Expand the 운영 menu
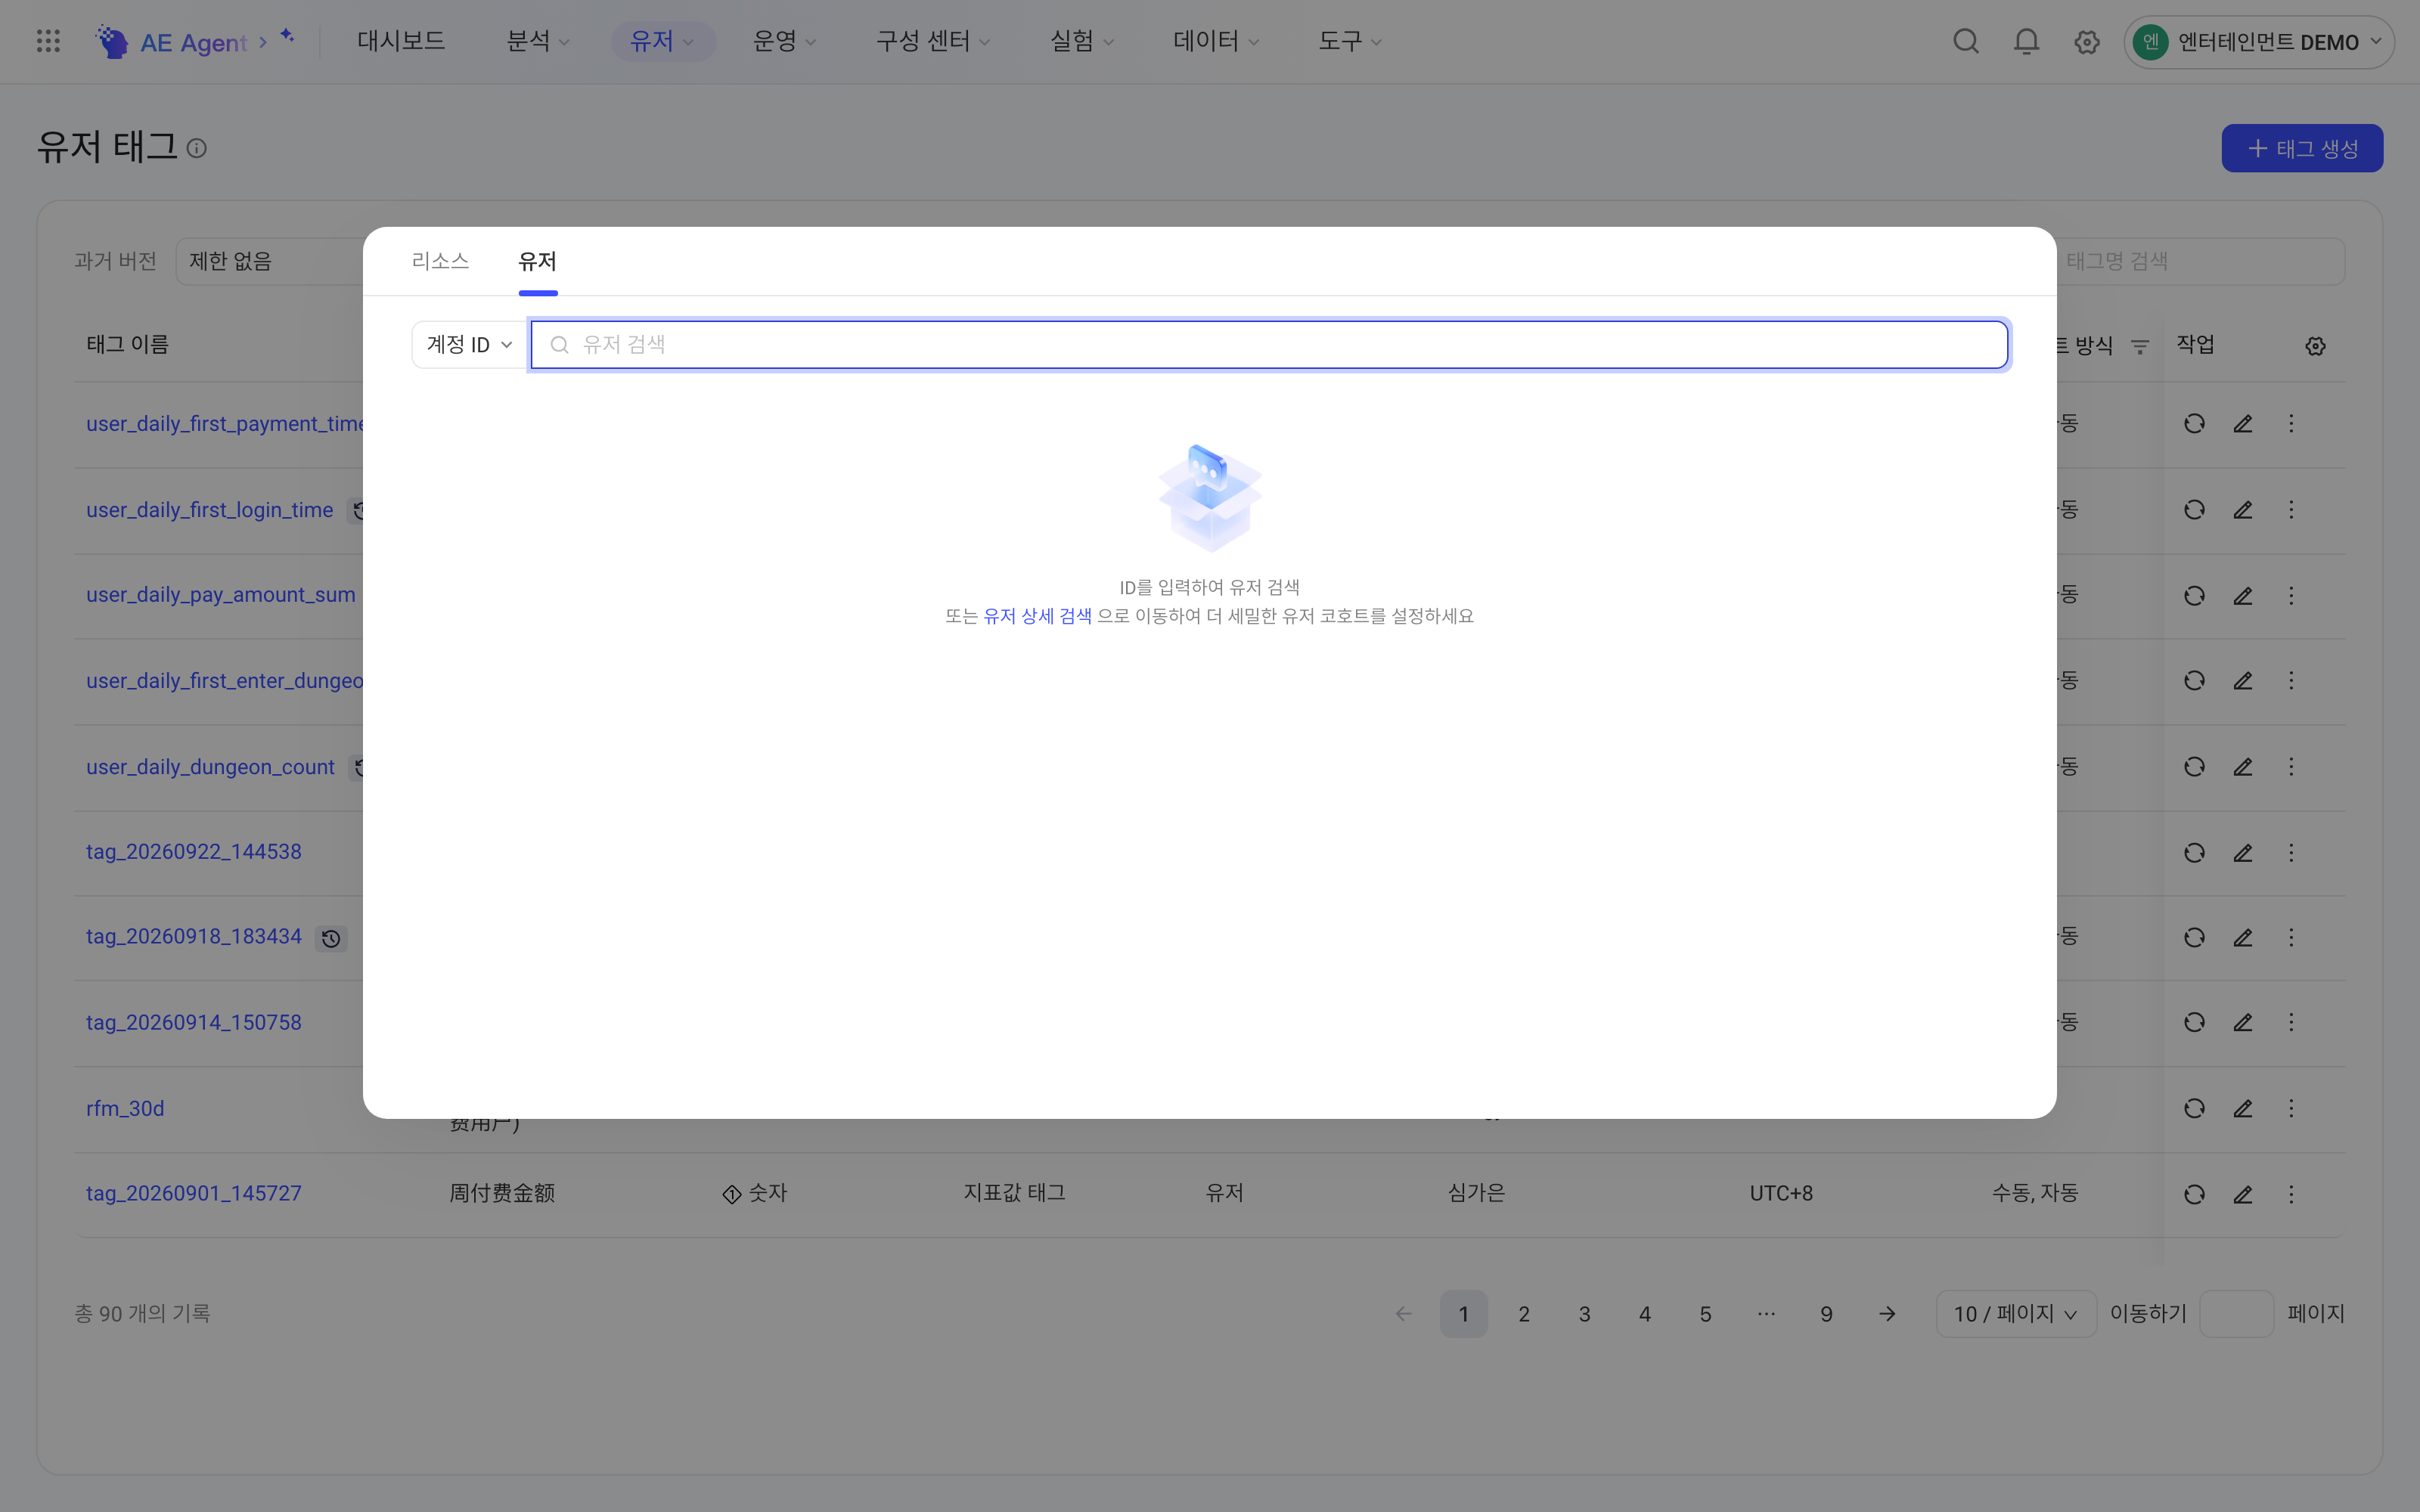The image size is (2420, 1512). pyautogui.click(x=784, y=41)
